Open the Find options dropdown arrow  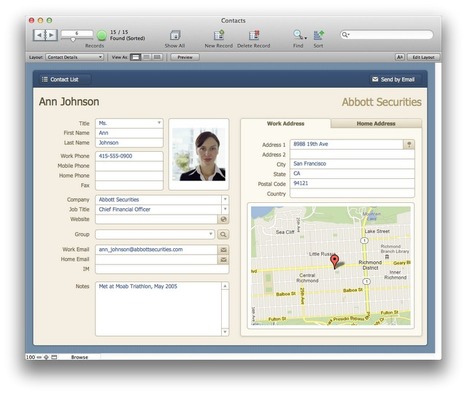pyautogui.click(x=305, y=38)
